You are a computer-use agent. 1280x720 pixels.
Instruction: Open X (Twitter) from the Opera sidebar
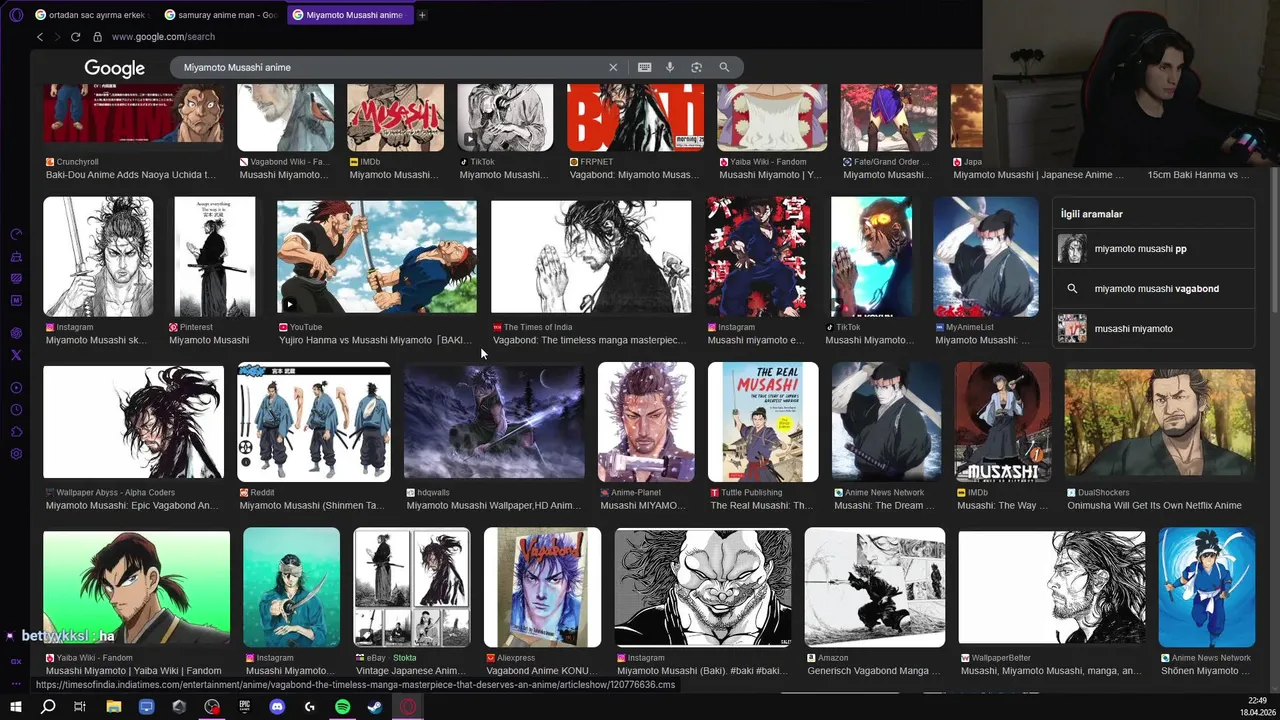click(x=16, y=355)
